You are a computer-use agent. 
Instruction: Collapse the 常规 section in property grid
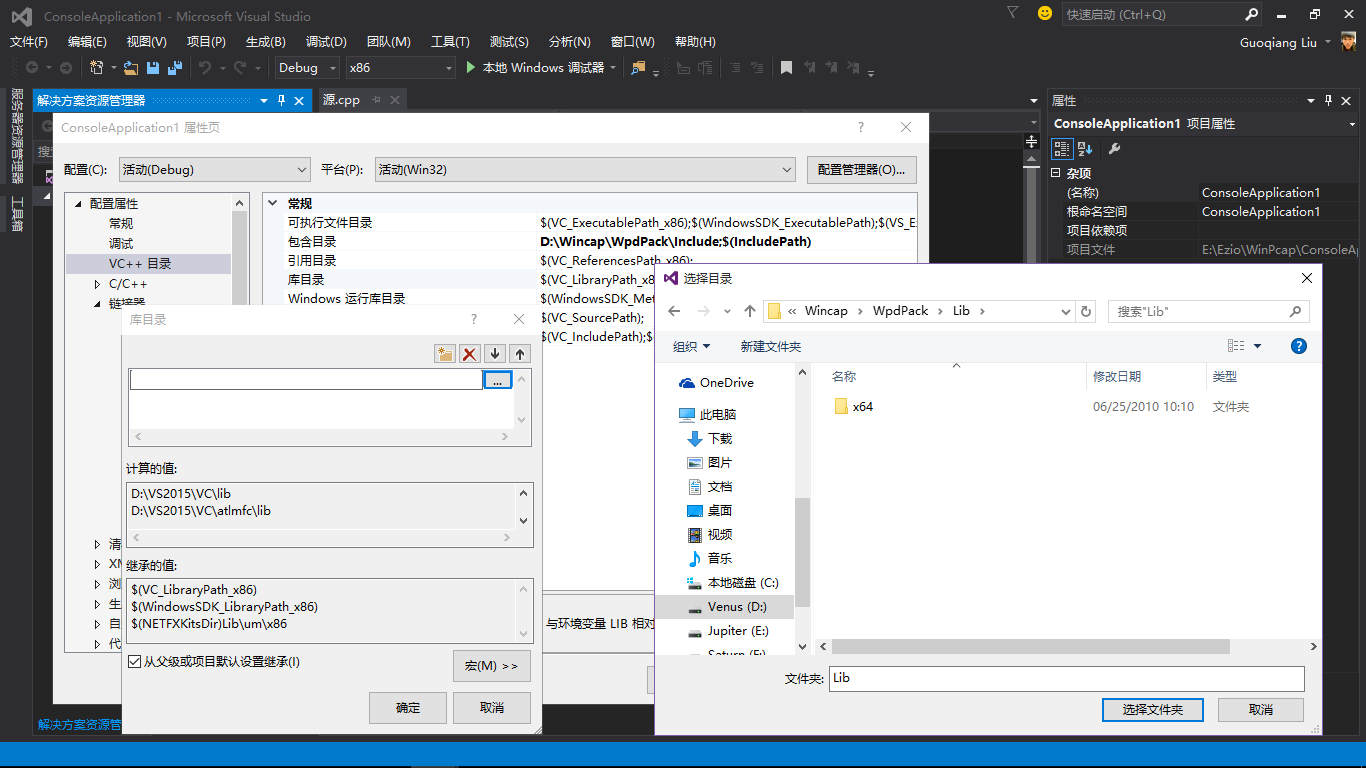(x=272, y=203)
